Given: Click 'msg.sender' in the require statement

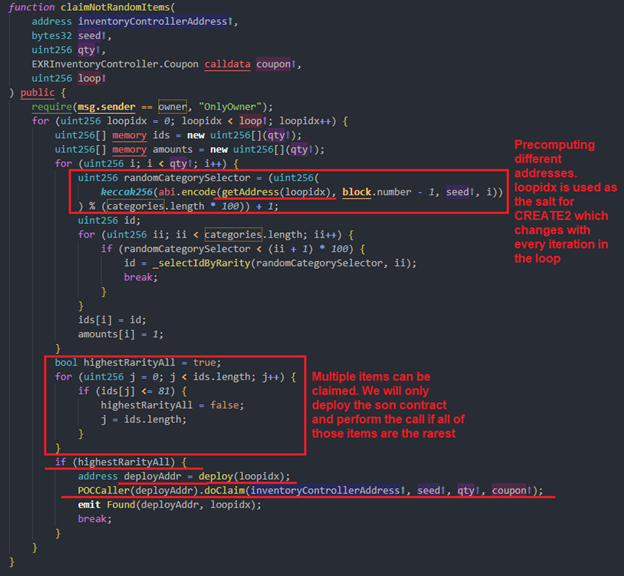Looking at the screenshot, I should (106, 107).
